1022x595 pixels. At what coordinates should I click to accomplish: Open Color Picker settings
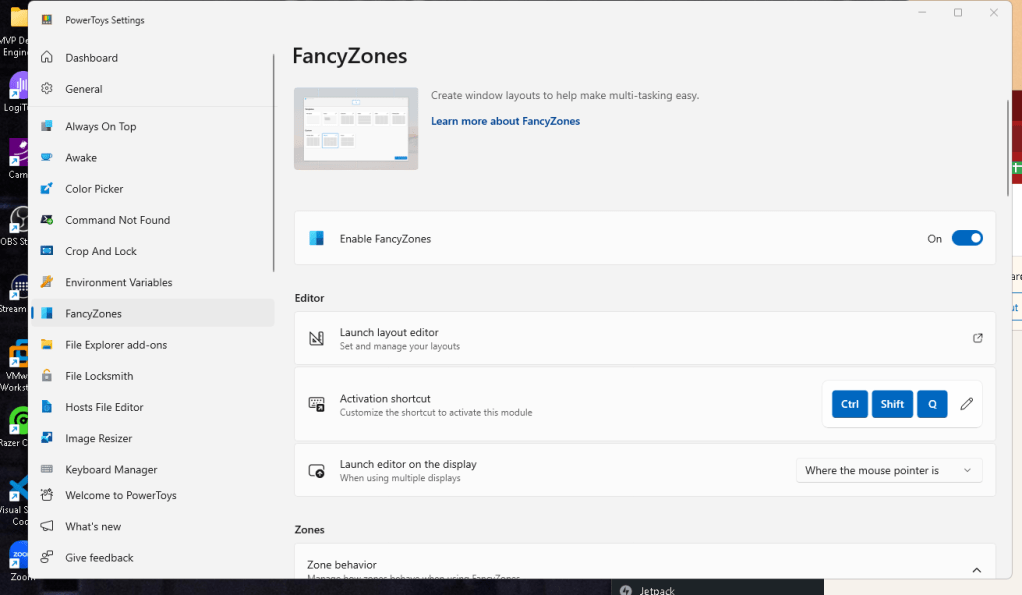tap(153, 189)
